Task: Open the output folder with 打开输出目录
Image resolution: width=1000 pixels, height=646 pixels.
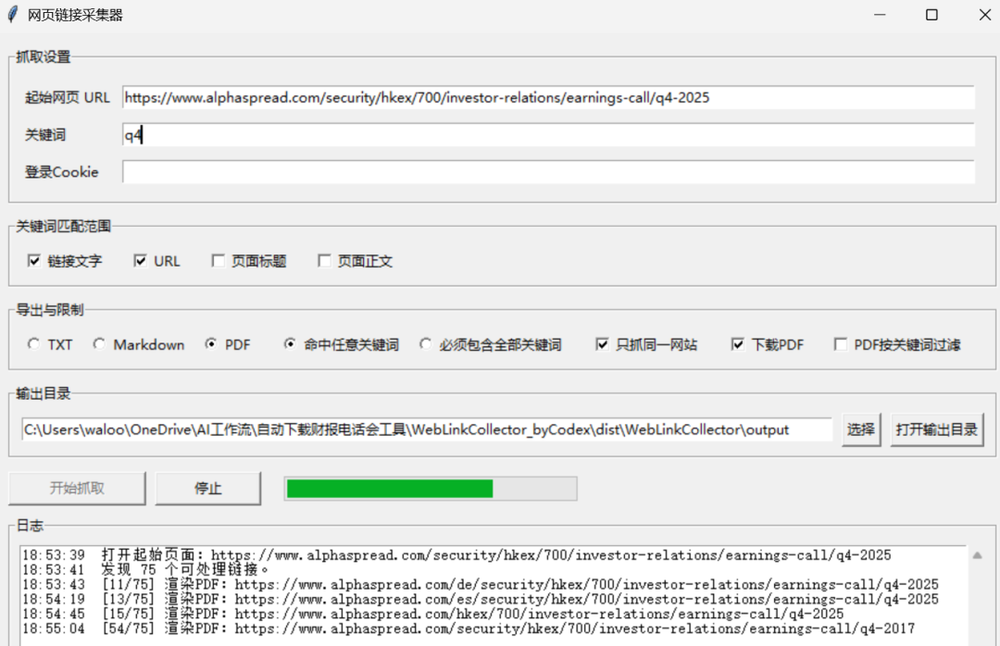Action: tap(936, 430)
